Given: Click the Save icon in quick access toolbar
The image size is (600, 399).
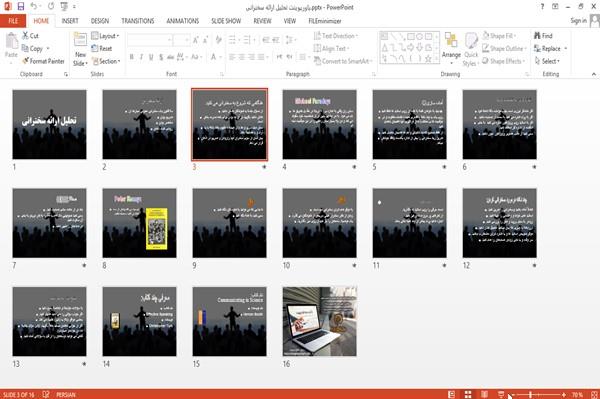Looking at the screenshot, I should click(21, 6).
